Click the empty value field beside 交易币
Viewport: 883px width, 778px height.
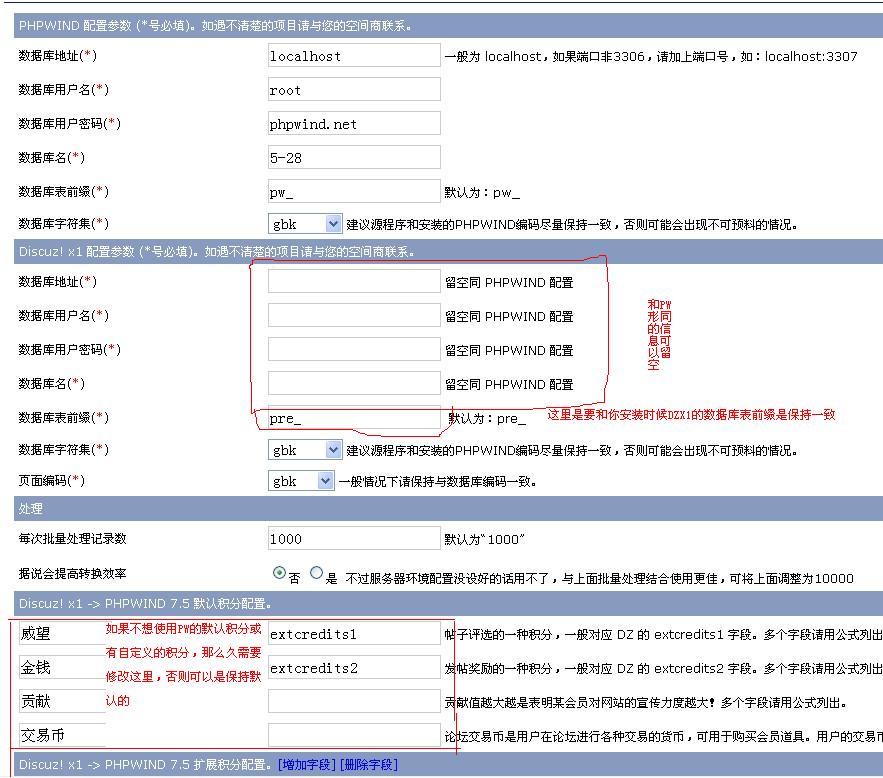(354, 735)
